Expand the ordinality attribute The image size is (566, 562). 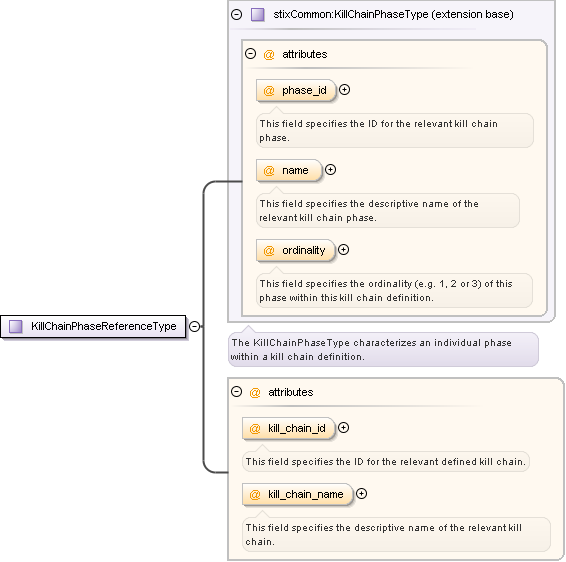pyautogui.click(x=343, y=250)
